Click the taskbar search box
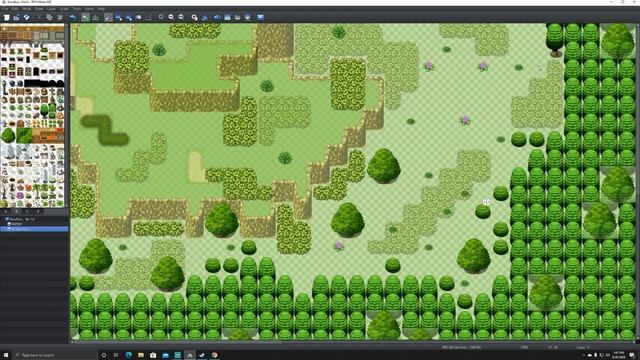 click(x=55, y=355)
